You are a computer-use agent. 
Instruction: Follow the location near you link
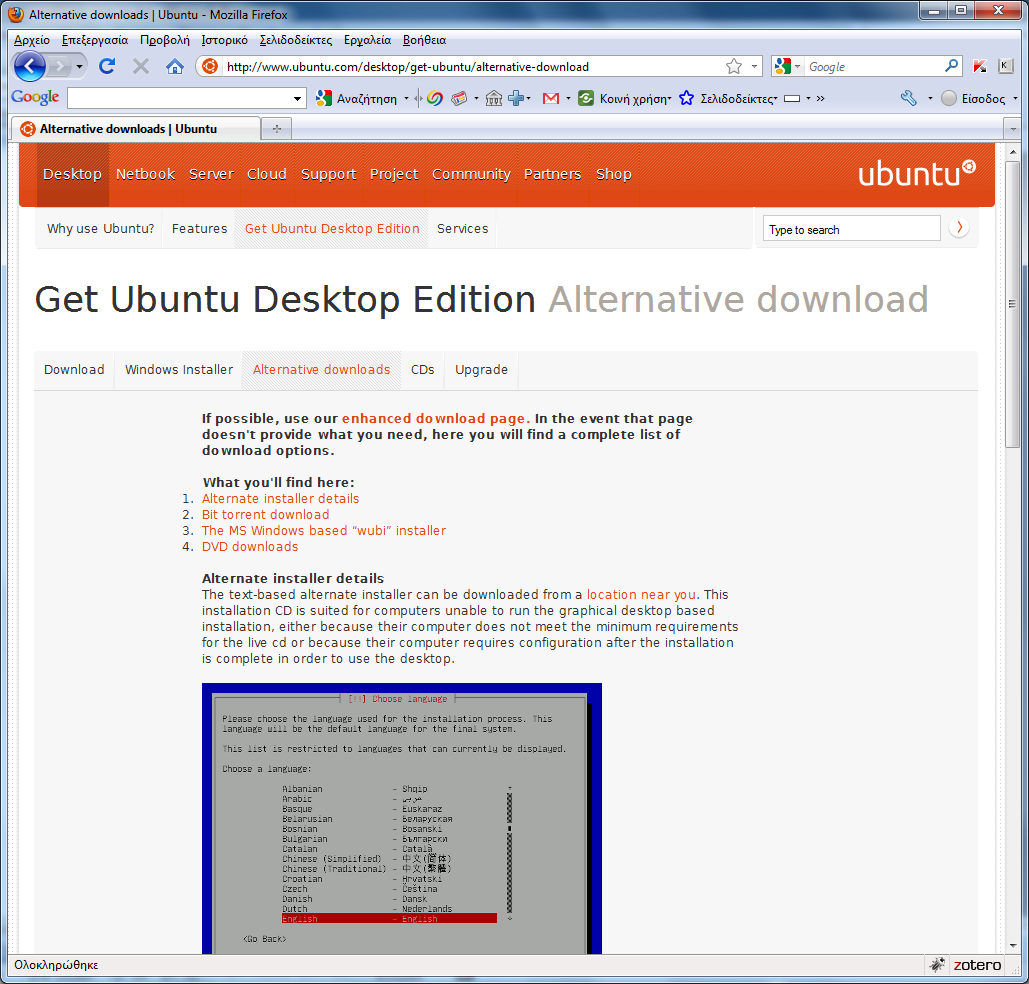click(641, 594)
